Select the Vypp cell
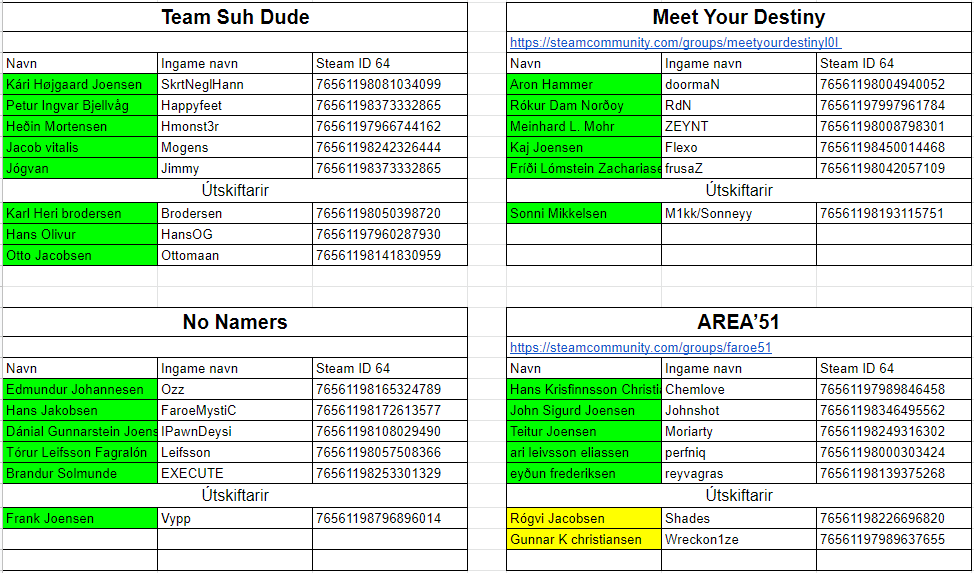 (235, 518)
